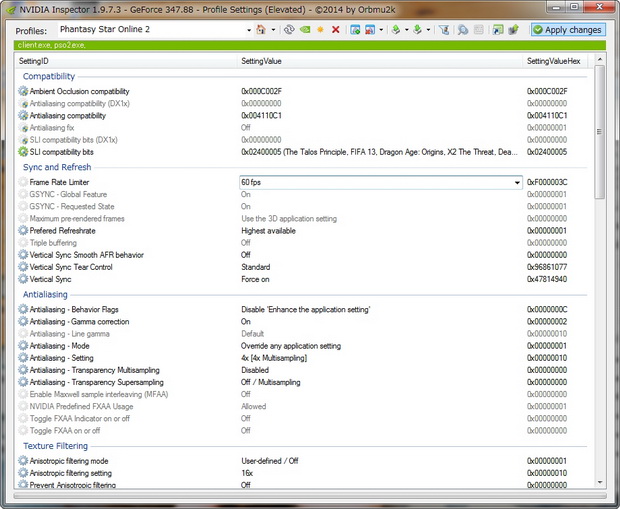
Task: Click the red X delete profile icon
Action: point(336,30)
